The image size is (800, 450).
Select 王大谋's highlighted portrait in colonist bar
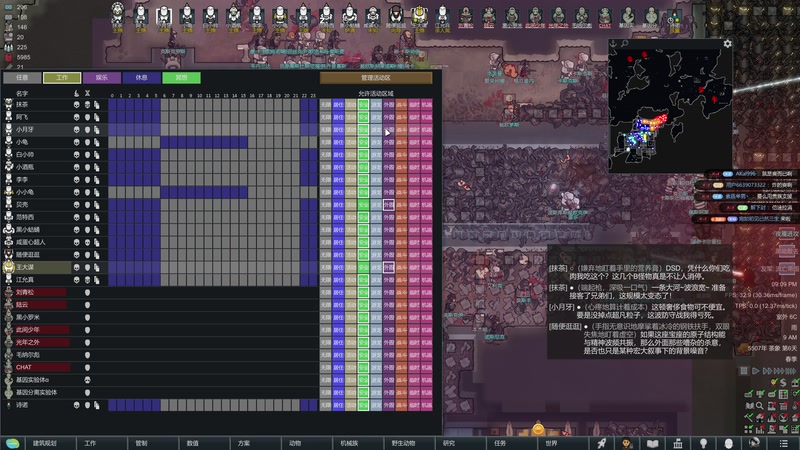click(419, 16)
